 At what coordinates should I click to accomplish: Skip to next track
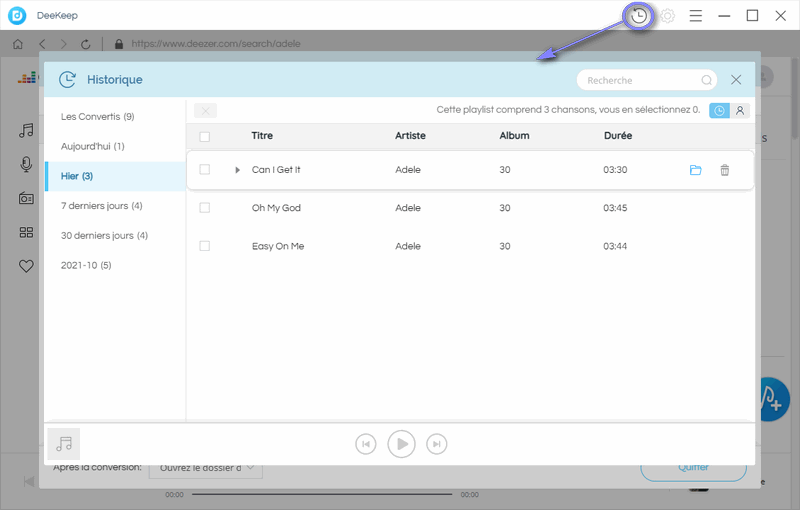(x=437, y=444)
